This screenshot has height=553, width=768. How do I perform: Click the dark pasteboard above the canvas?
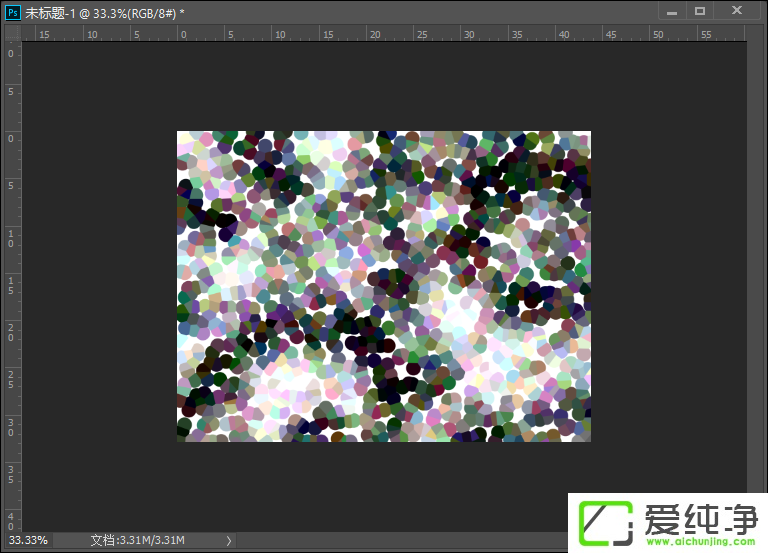pyautogui.click(x=384, y=85)
